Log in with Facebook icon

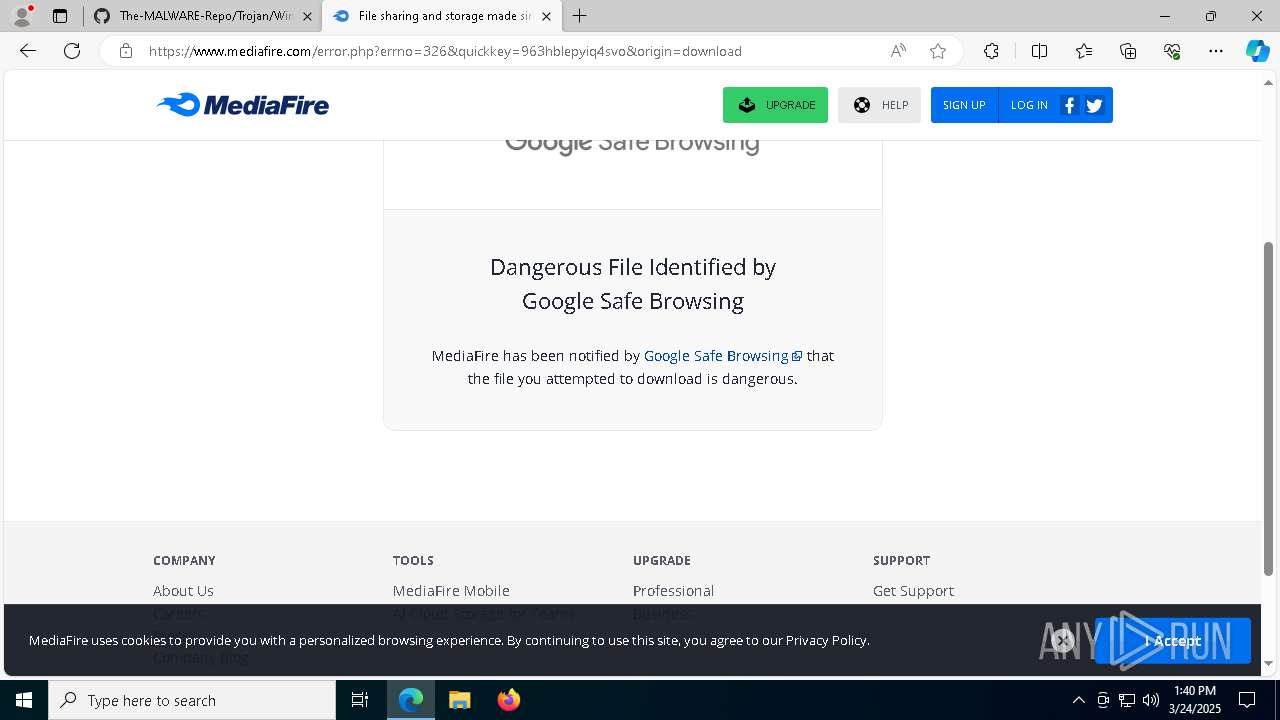[x=1069, y=105]
